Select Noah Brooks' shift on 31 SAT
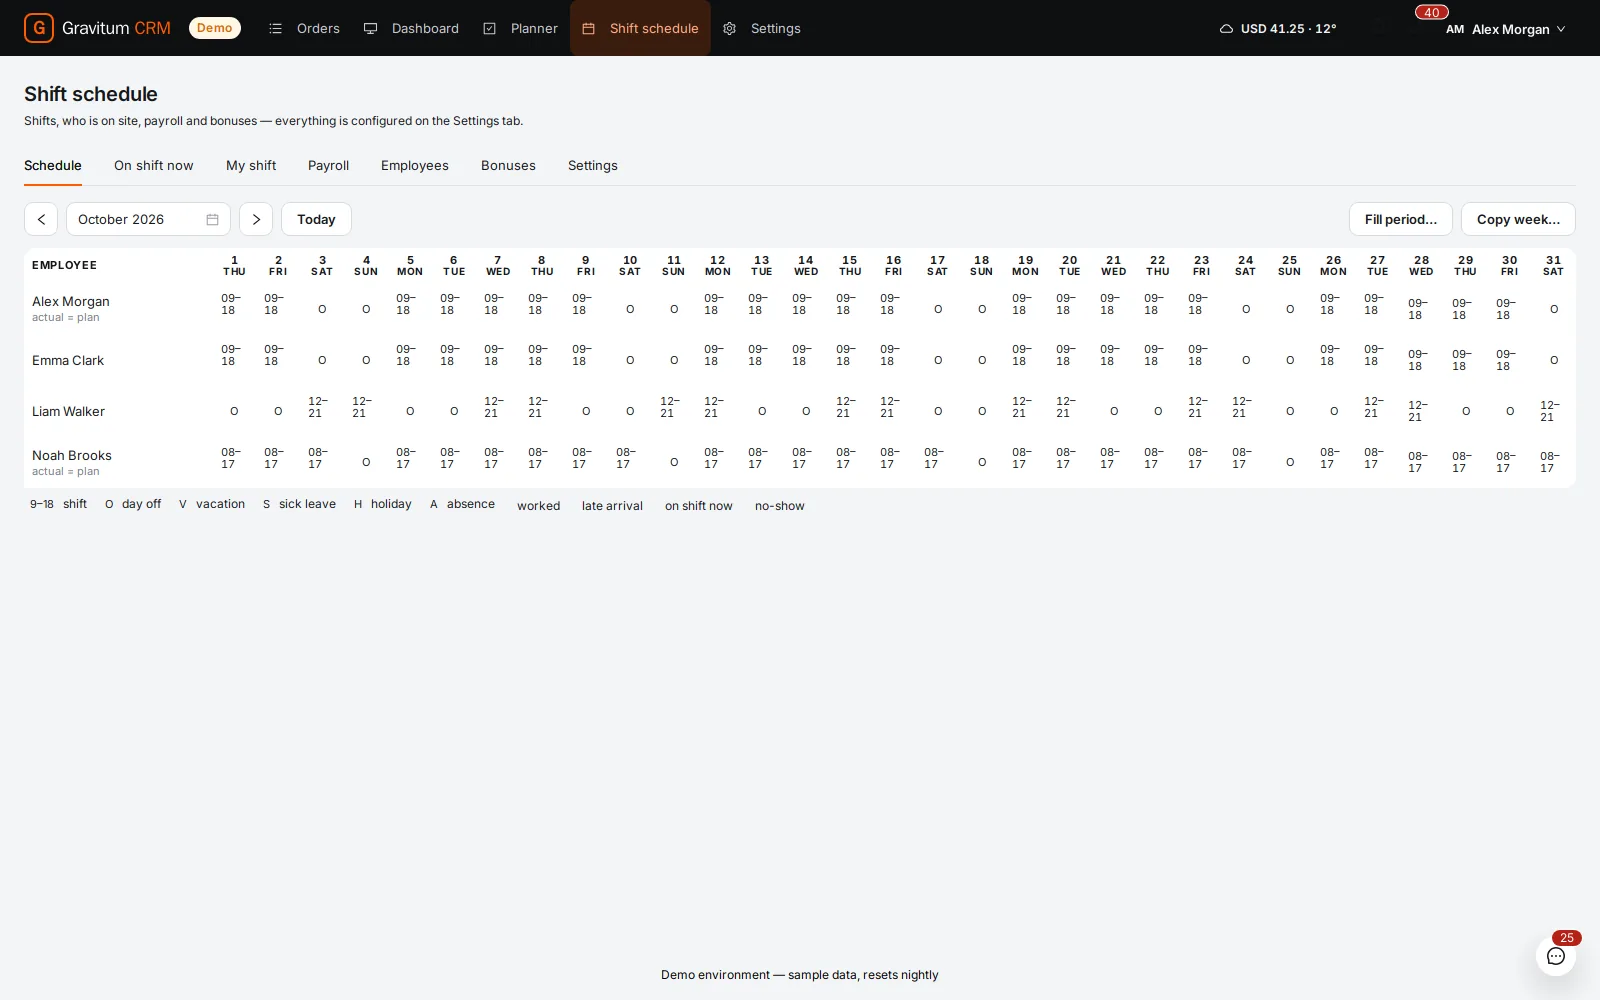1600x1000 pixels. (1550, 462)
